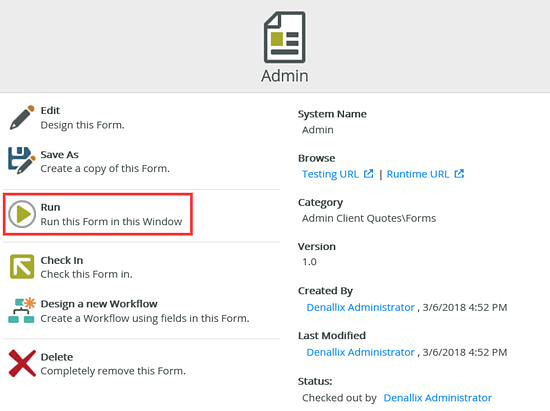
Task: Click the Check In arrow icon
Action: [x=22, y=267]
